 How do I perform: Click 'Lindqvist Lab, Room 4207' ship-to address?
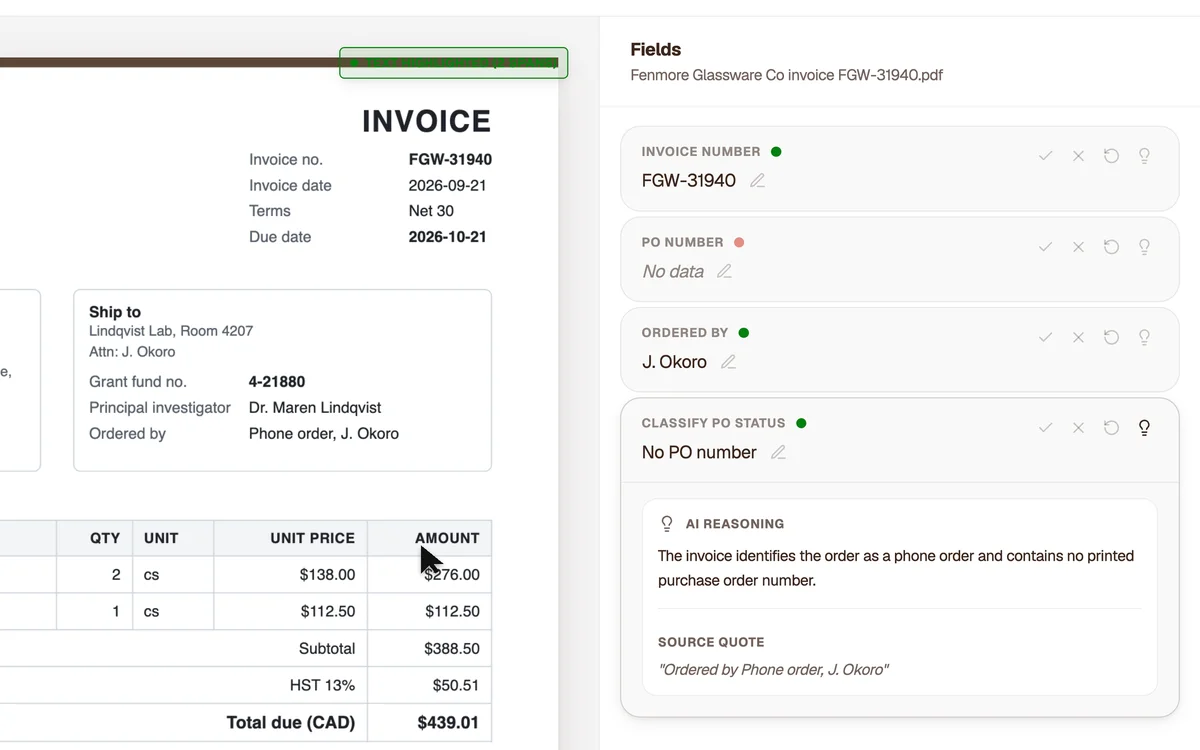coord(171,331)
